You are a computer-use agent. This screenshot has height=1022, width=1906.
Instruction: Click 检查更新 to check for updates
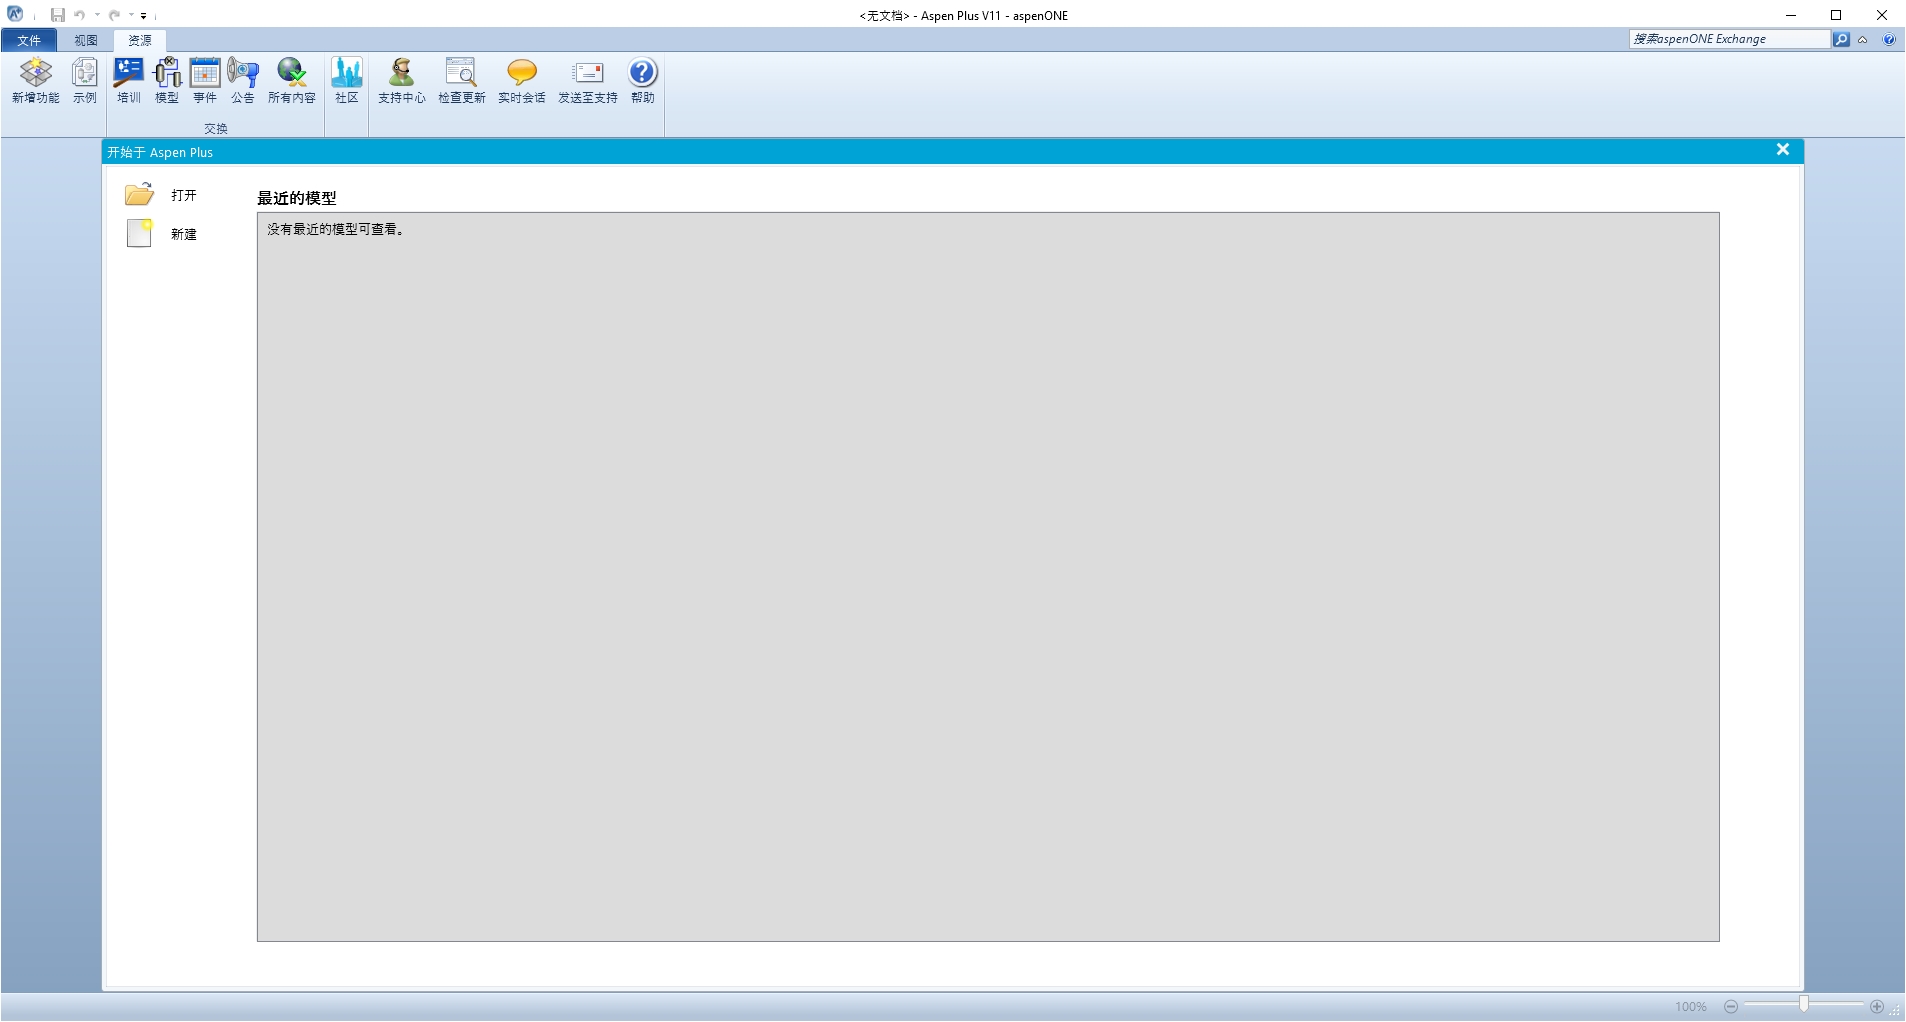461,80
